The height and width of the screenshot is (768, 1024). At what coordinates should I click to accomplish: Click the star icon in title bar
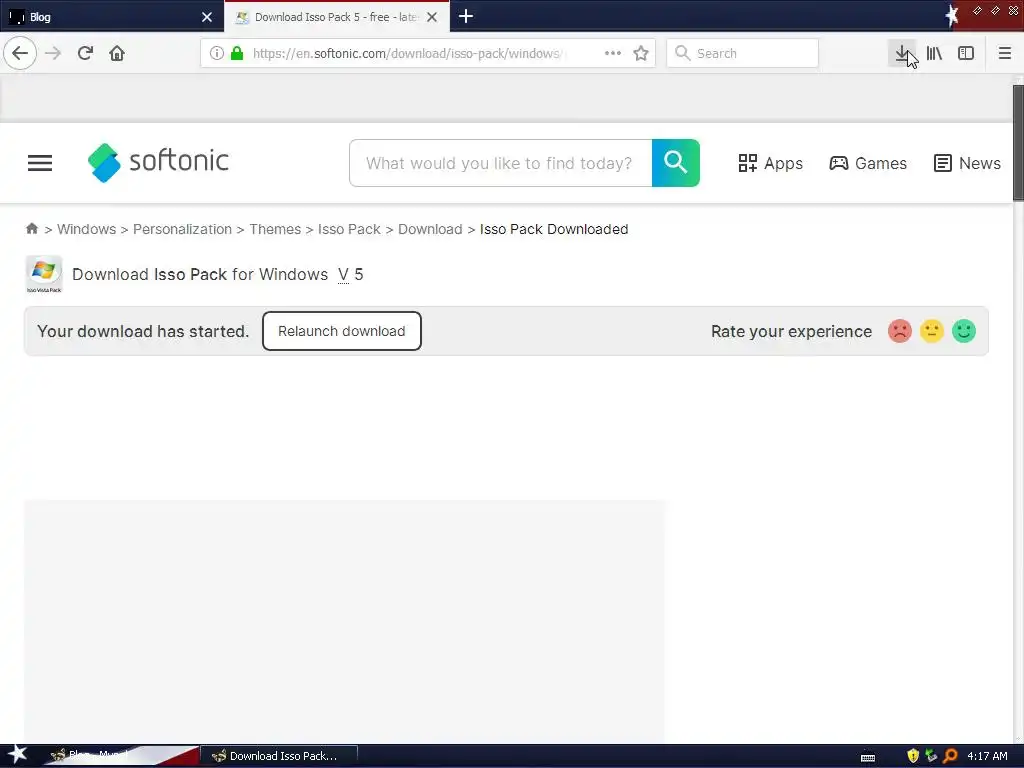coord(951,16)
